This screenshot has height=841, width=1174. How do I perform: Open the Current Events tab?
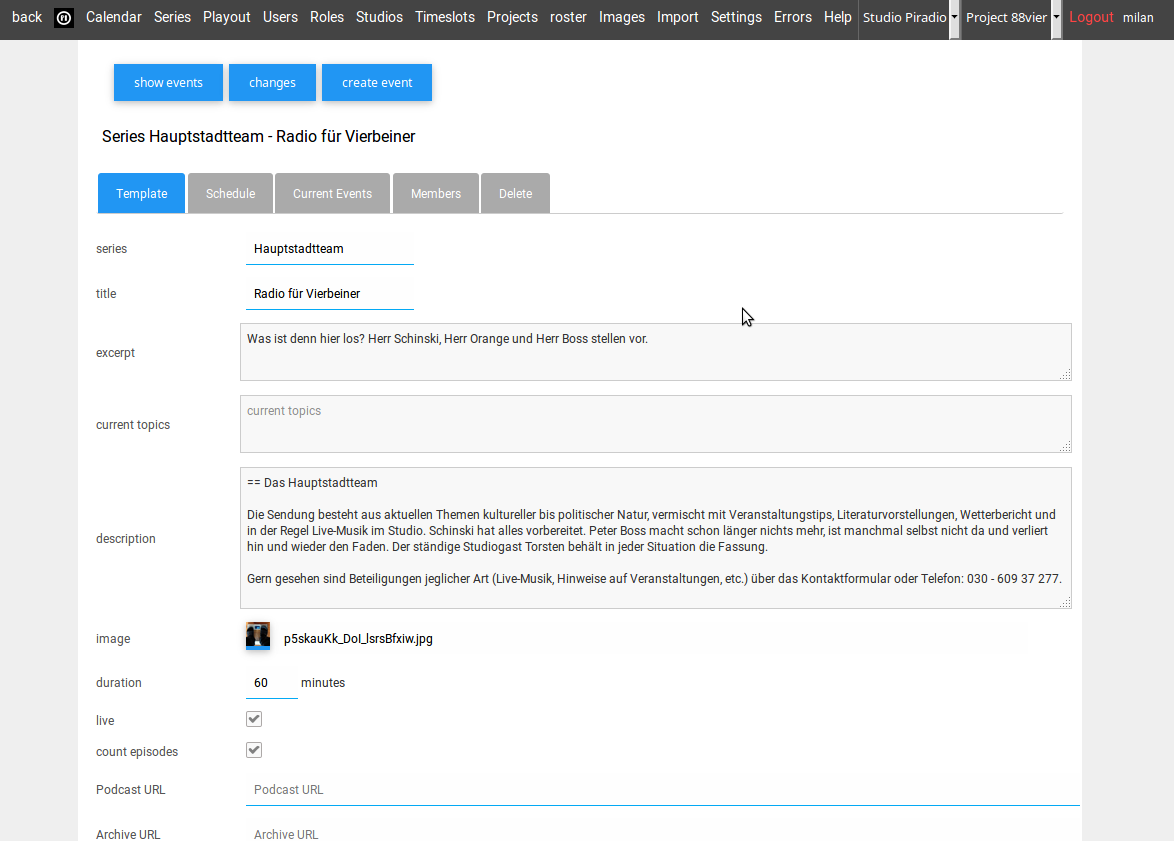point(332,193)
